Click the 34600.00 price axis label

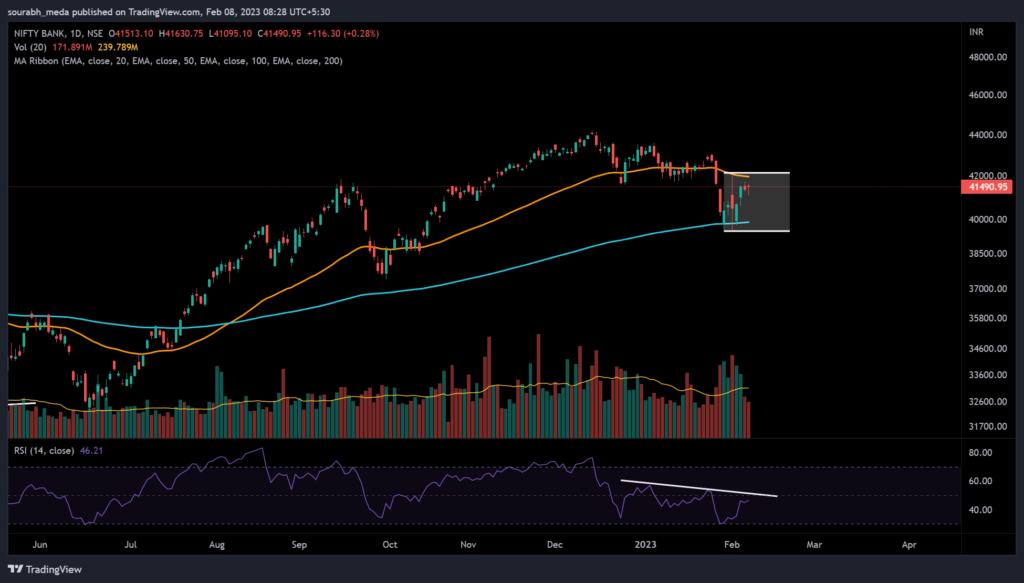tap(987, 349)
